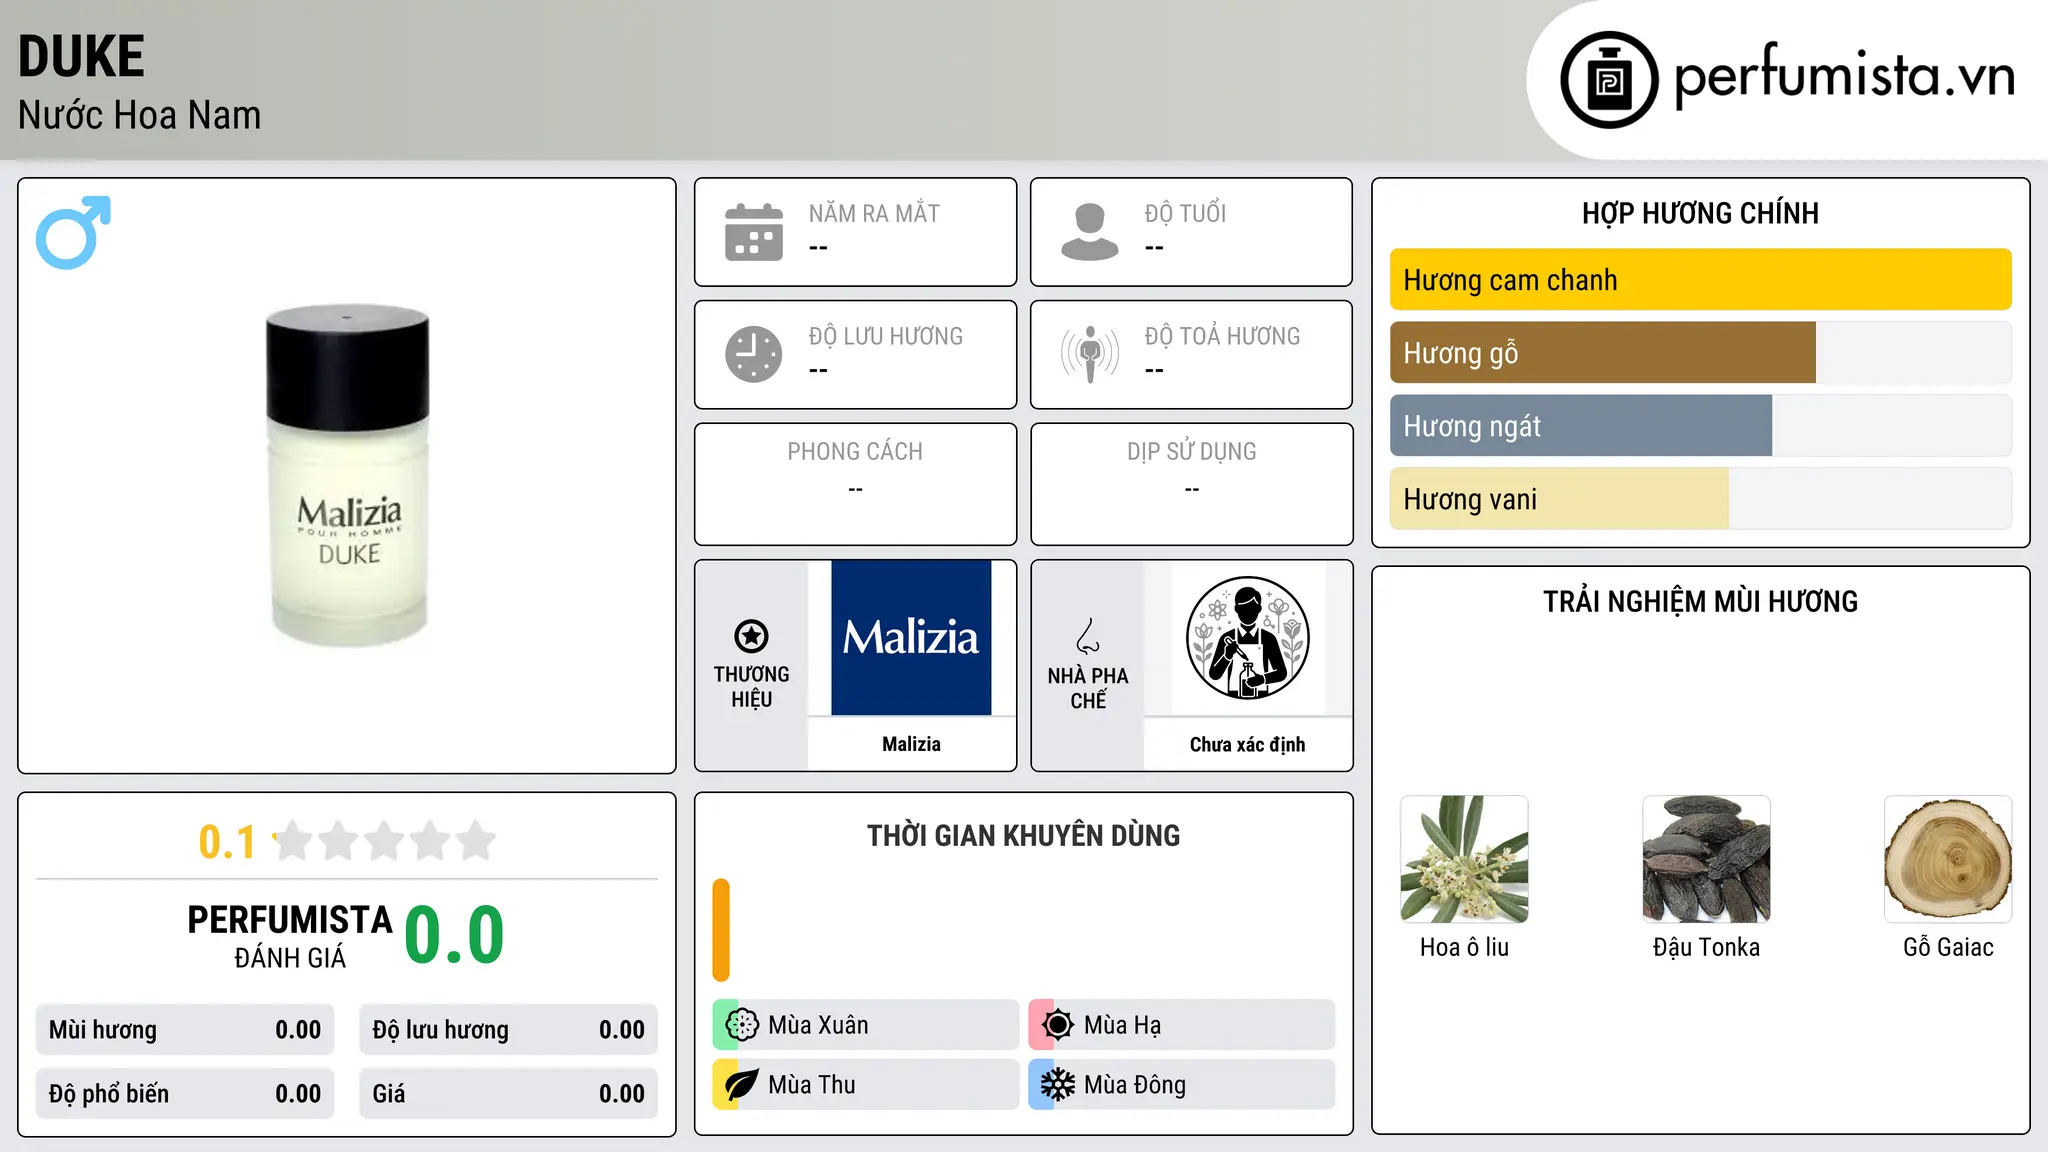Click the nose icon above Nhà Pha Chế
The width and height of the screenshot is (2048, 1152).
[x=1088, y=636]
